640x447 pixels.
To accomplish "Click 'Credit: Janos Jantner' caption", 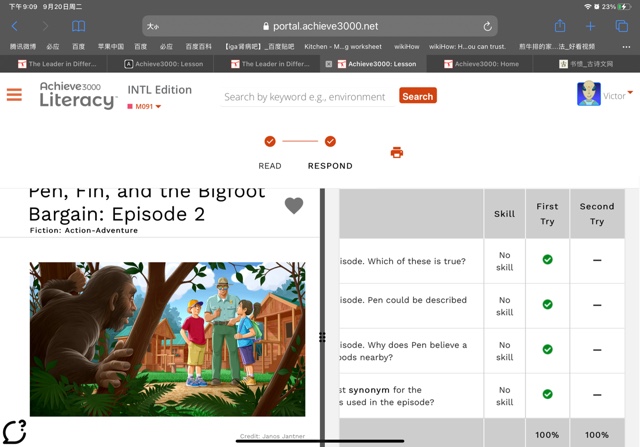I will tap(272, 436).
